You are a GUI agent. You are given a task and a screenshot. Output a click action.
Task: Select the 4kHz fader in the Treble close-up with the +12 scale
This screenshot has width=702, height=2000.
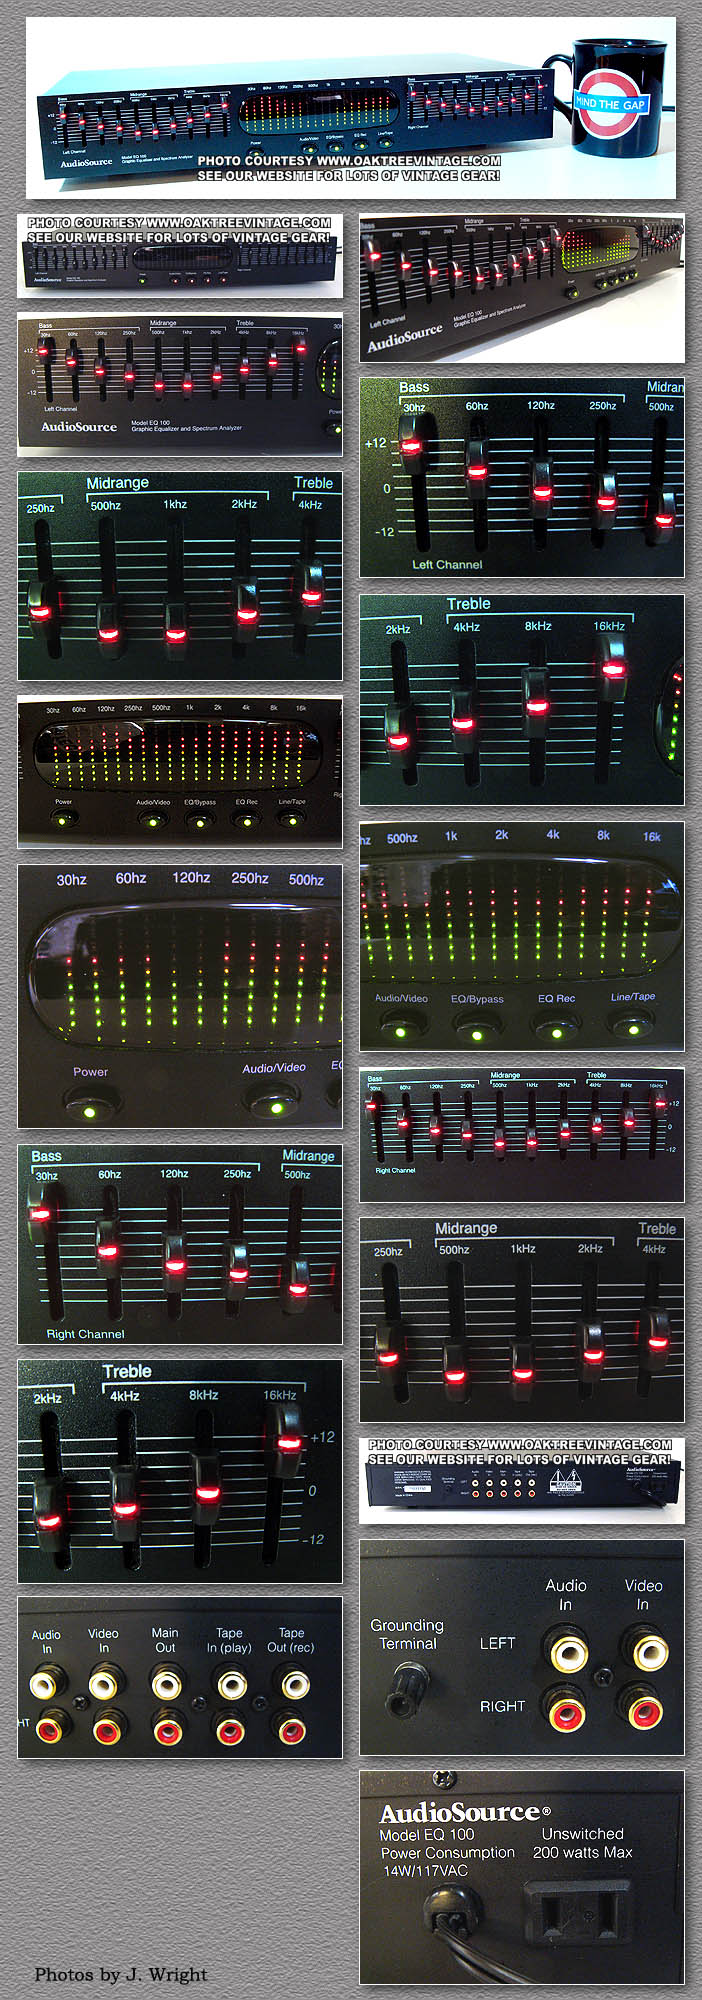point(125,1505)
